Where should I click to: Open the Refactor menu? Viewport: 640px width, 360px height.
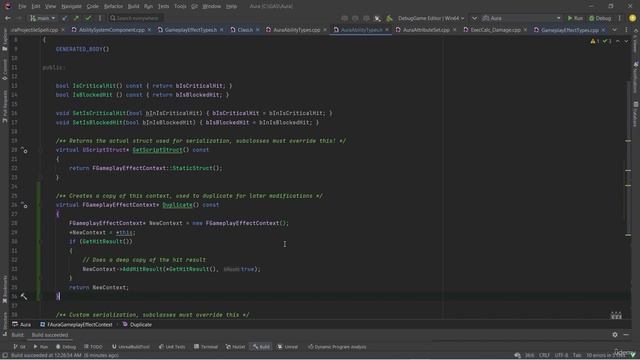pos(113,7)
